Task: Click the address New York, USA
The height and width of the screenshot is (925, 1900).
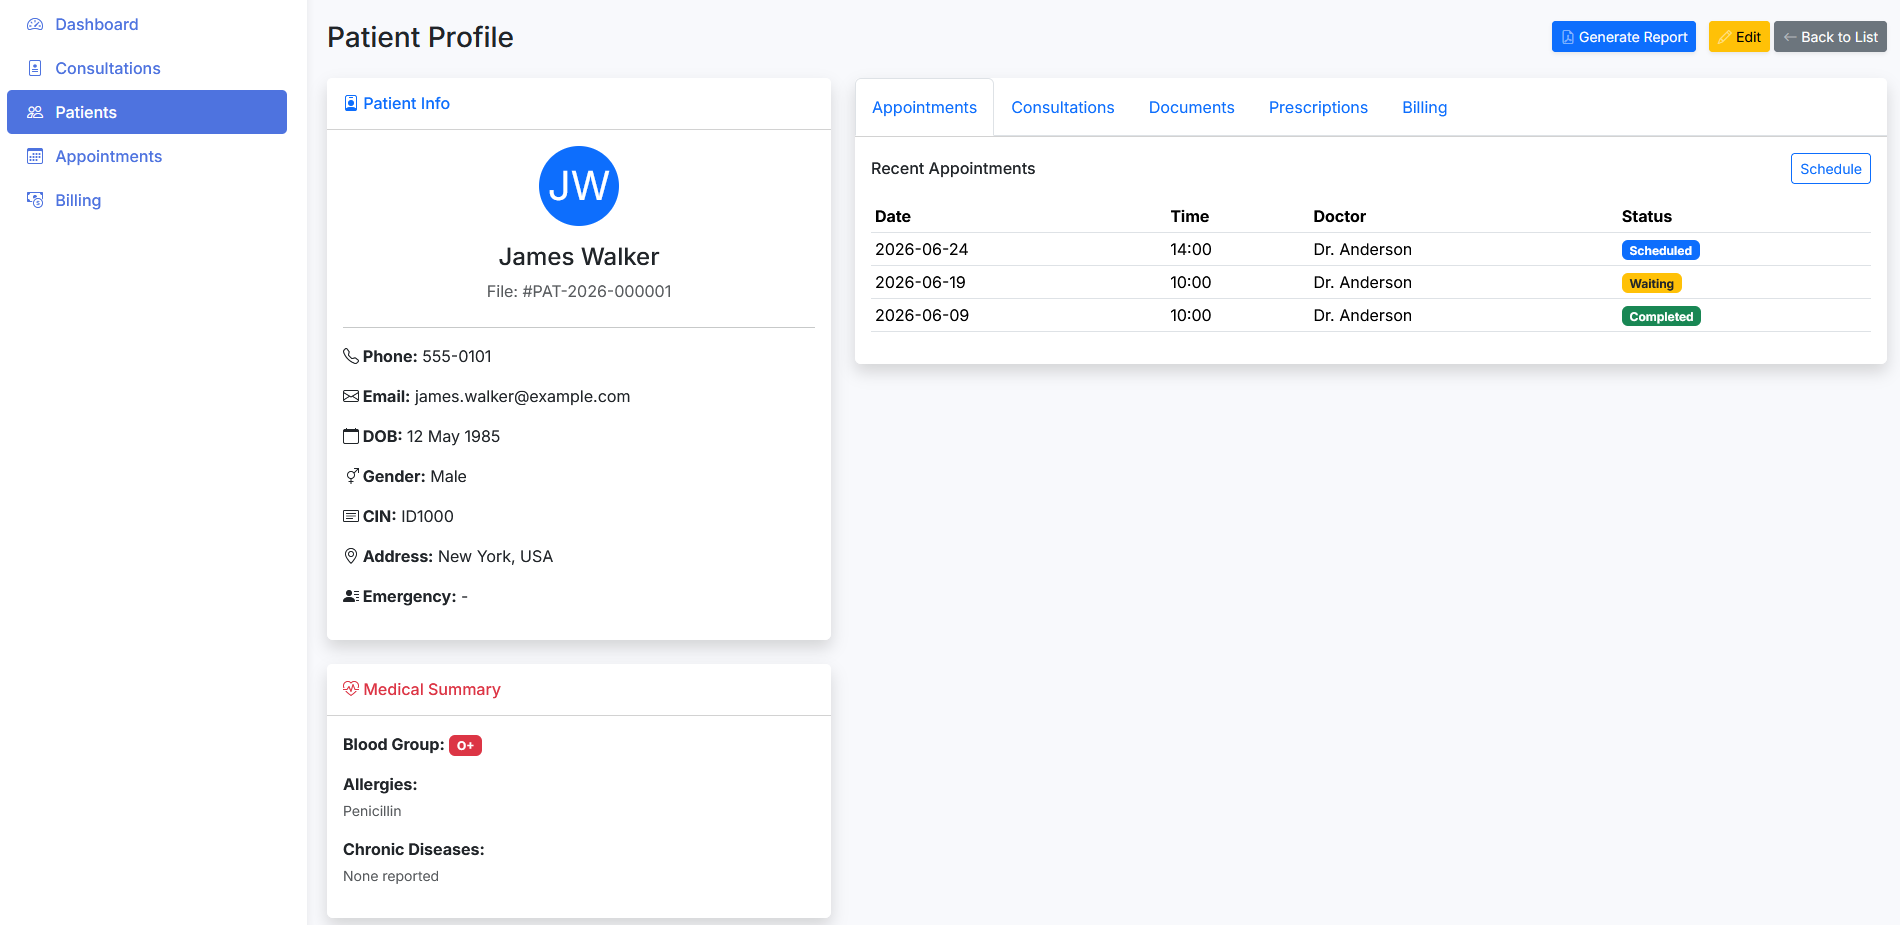Action: coord(495,556)
